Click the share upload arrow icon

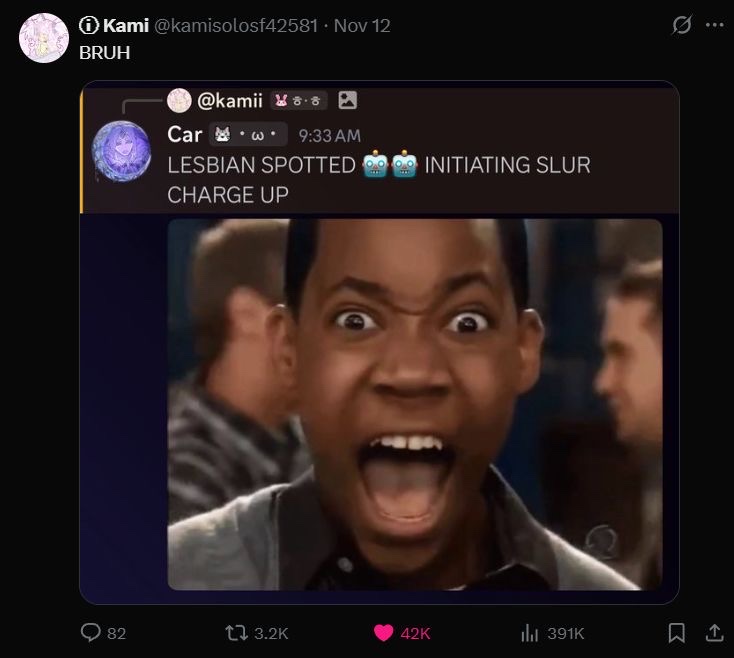point(714,633)
